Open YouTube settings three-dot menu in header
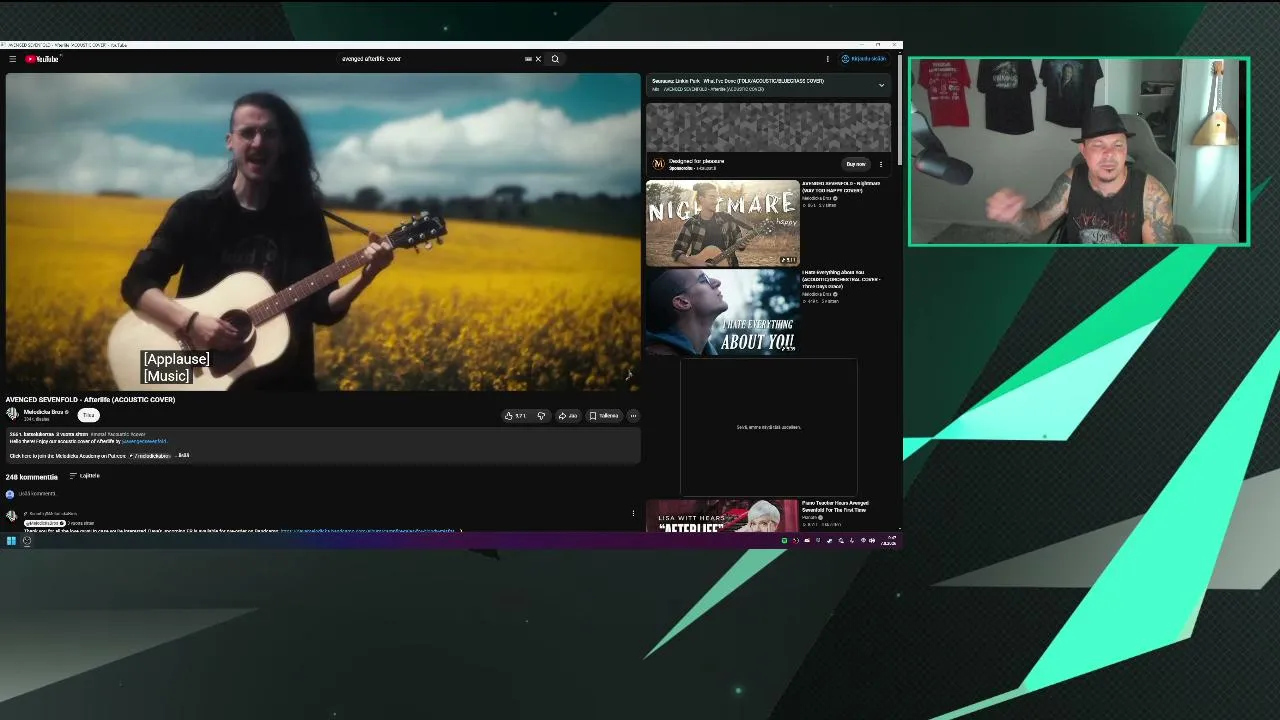This screenshot has height=720, width=1280. pos(827,59)
